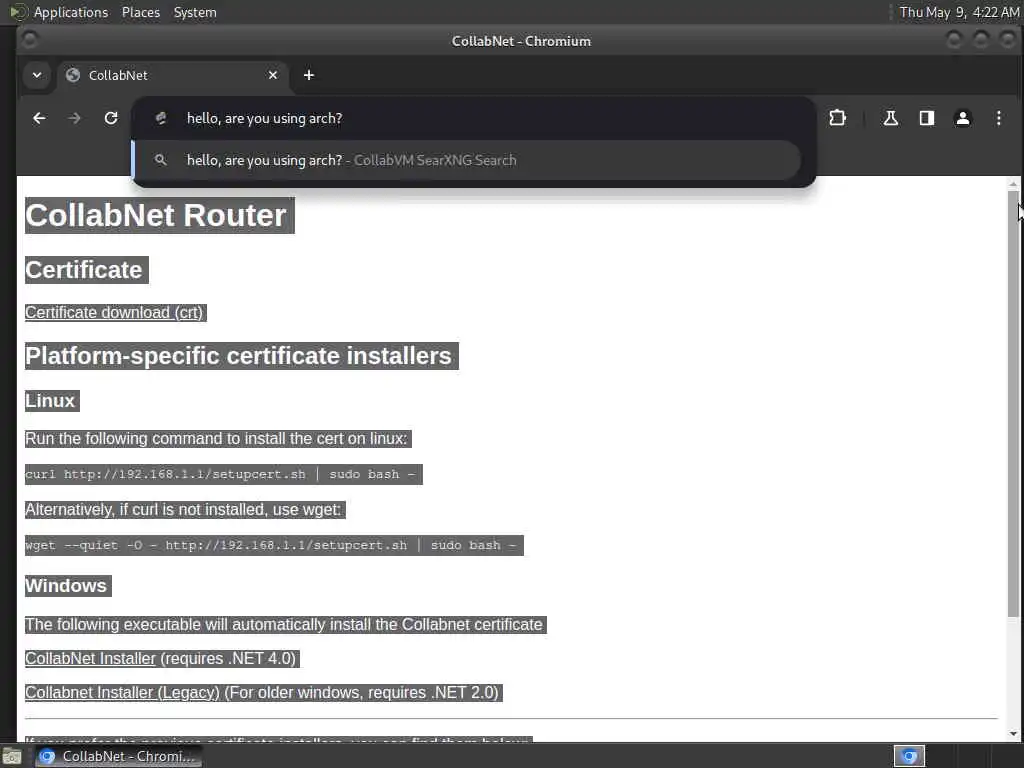Select the SearXNG search suggestion row
The height and width of the screenshot is (768, 1024).
pos(467,160)
